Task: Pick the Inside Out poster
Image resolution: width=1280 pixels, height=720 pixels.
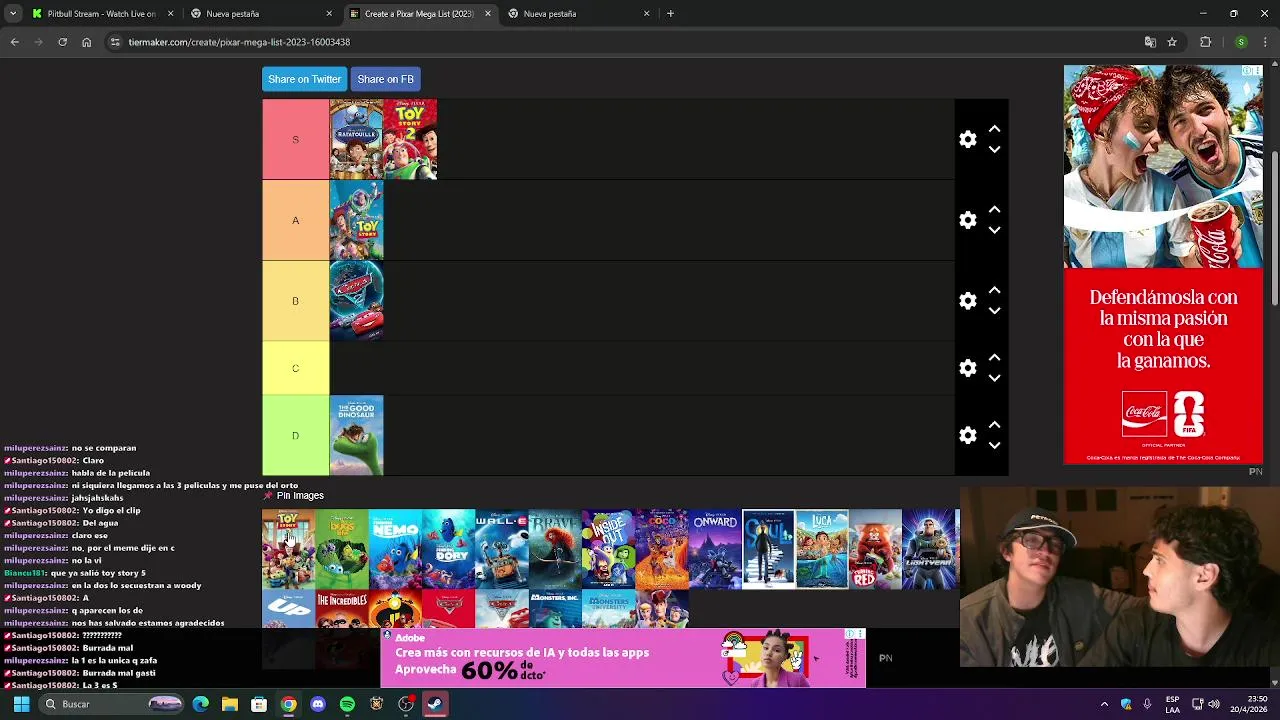Action: point(608,550)
